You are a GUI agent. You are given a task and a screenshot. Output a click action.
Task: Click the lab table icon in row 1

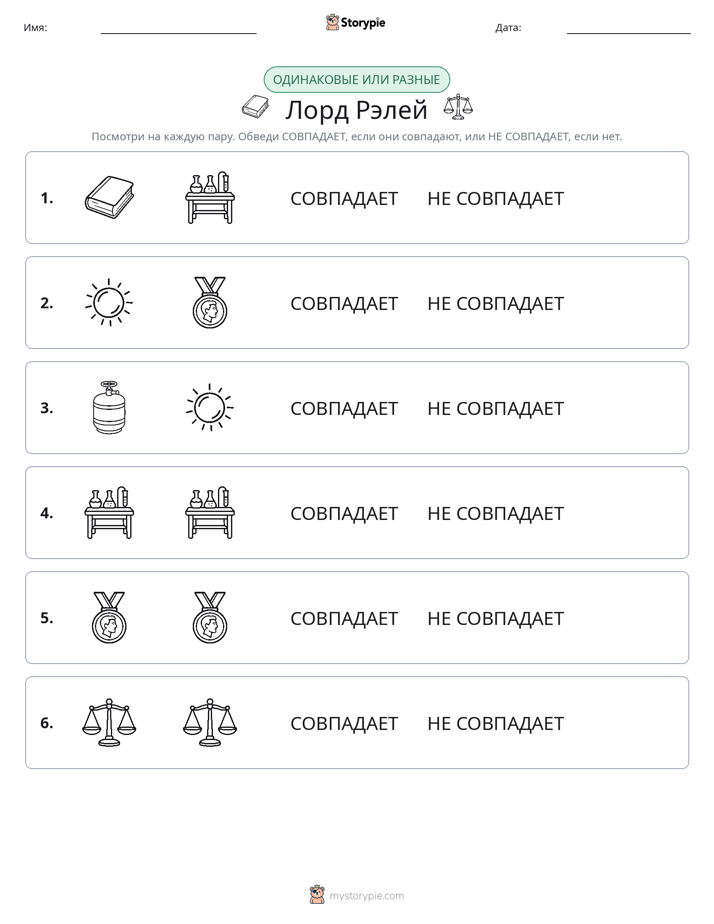pos(210,197)
